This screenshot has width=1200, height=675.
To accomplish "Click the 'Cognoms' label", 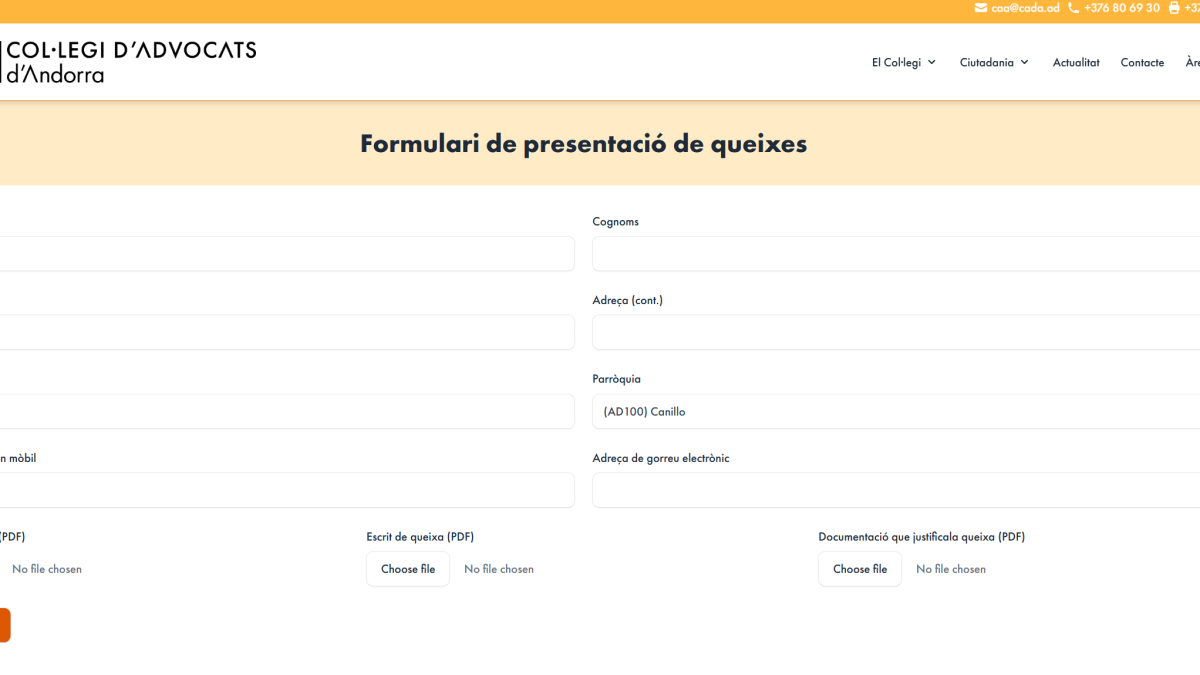I will click(x=615, y=222).
